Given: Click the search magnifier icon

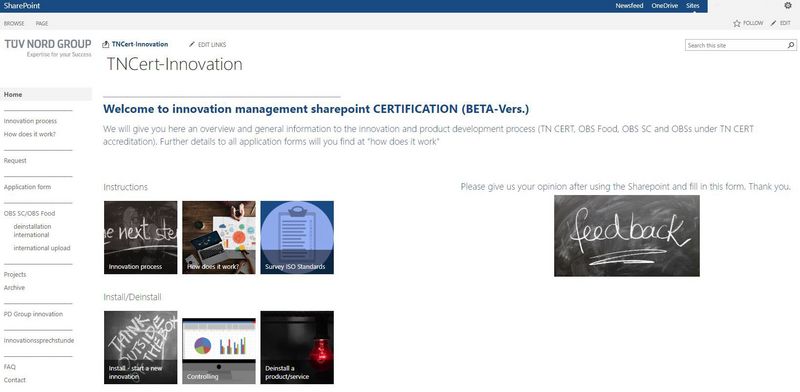Looking at the screenshot, I should (x=791, y=45).
